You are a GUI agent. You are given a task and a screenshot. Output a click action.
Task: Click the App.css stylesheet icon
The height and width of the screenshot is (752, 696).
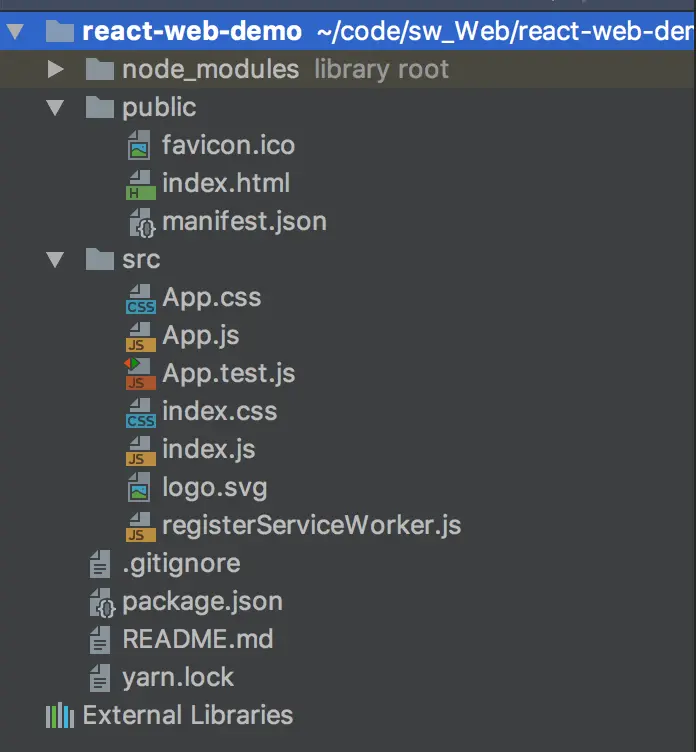(140, 298)
